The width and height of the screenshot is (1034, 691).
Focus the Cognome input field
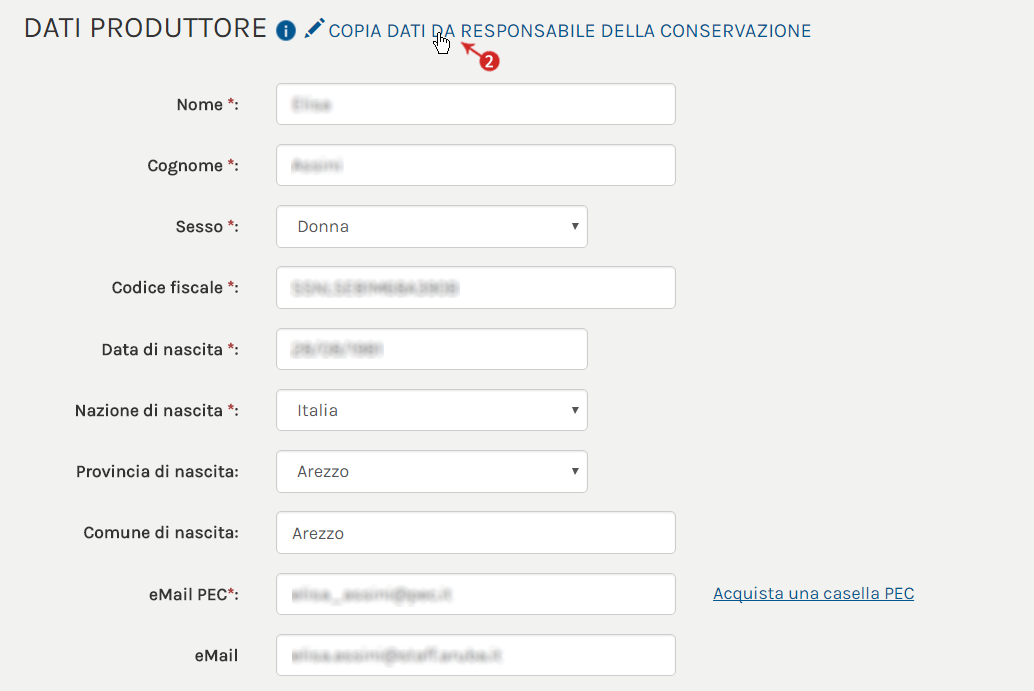476,165
